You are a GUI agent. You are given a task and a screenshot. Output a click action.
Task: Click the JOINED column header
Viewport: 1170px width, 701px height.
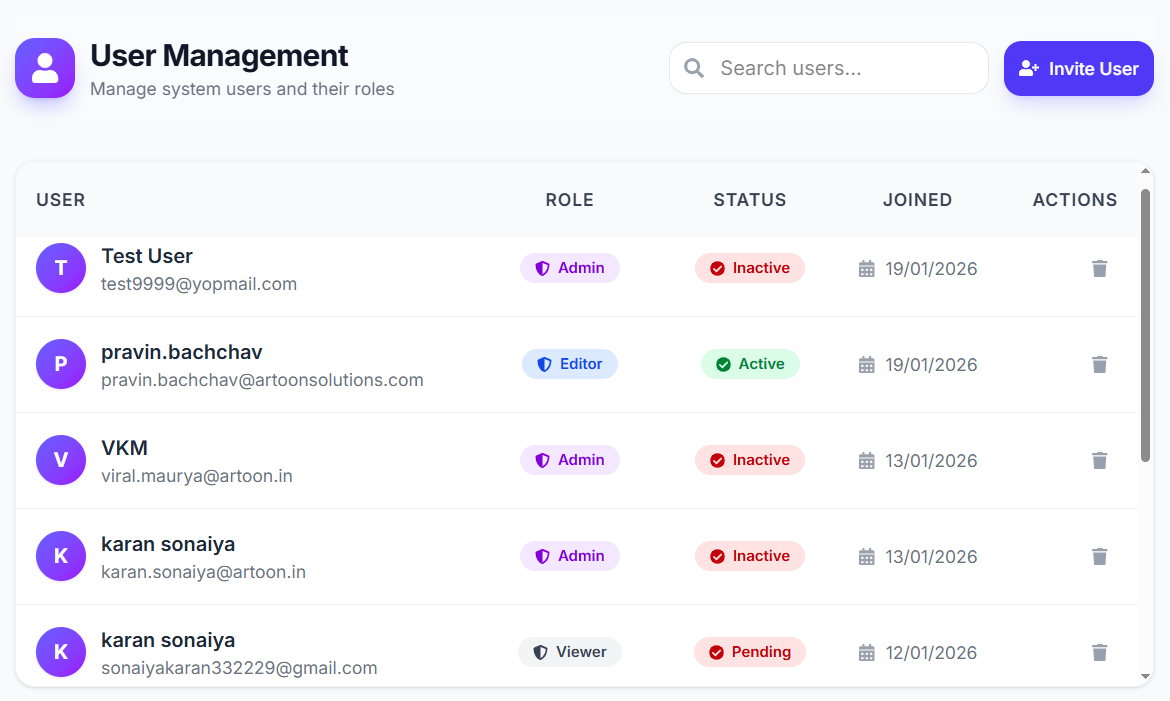tap(917, 200)
